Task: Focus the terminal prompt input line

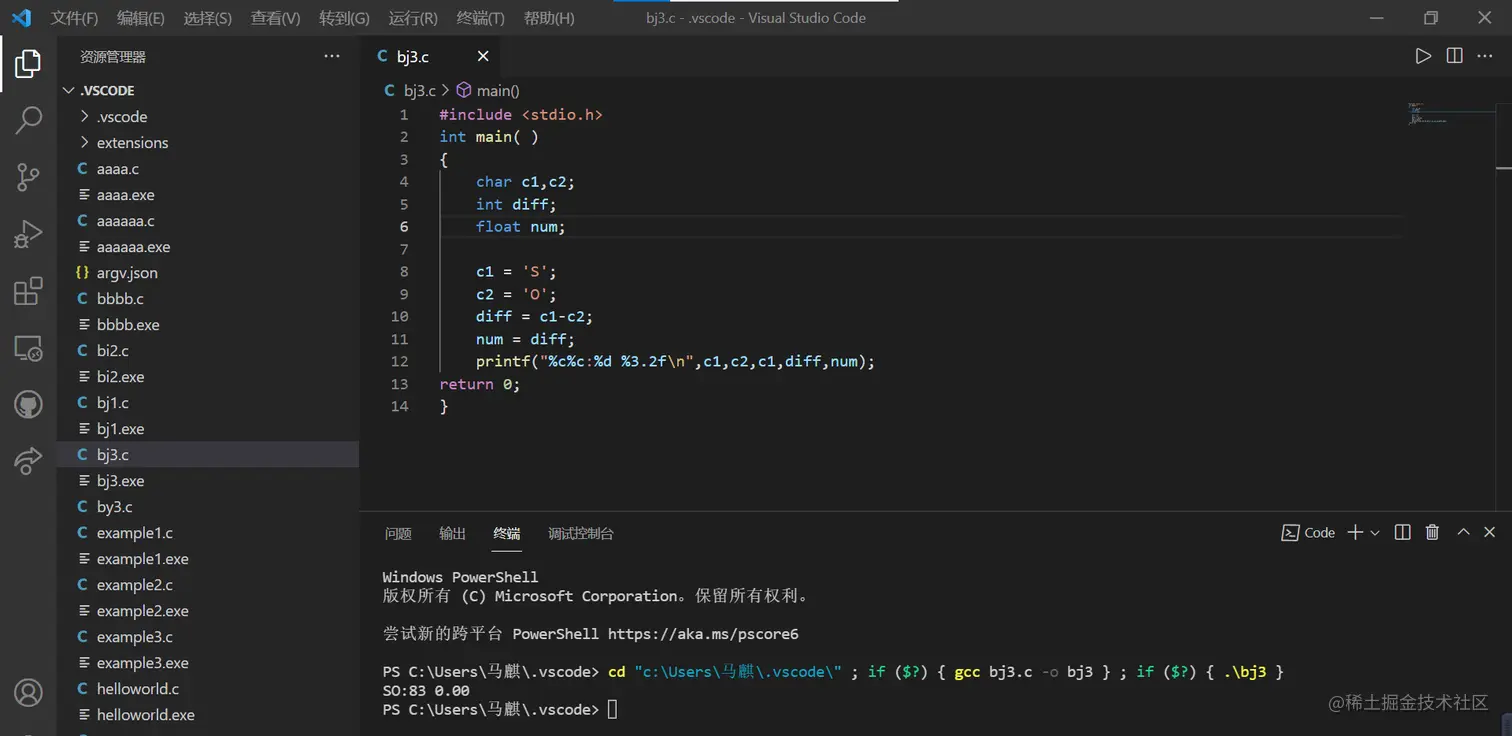Action: (500, 709)
